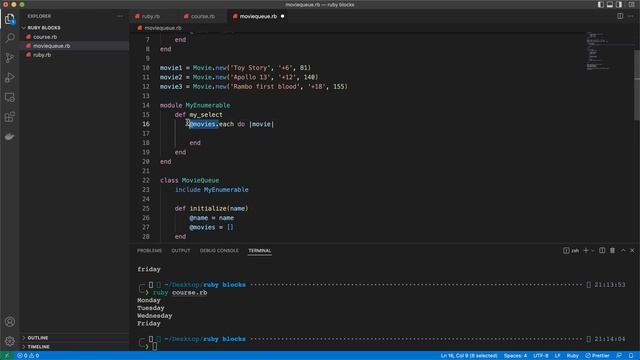
Task: Maximize the panel size with chevron
Action: pos(623,251)
